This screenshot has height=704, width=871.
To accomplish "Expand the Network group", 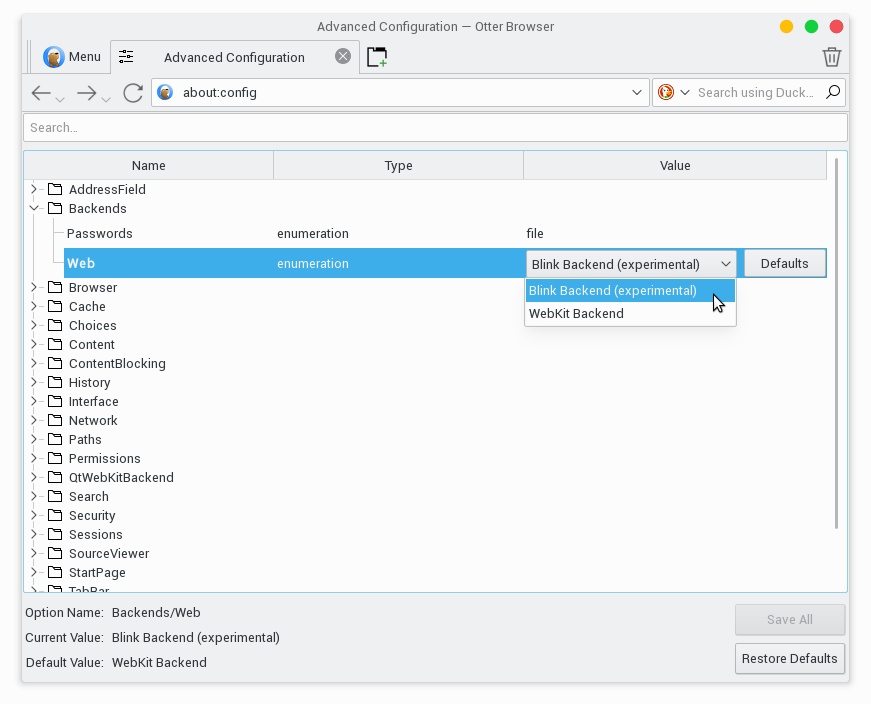I will (x=33, y=420).
